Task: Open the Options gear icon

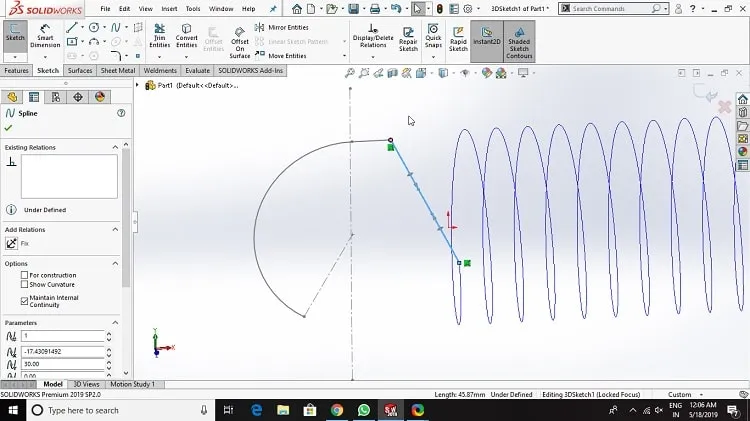Action: 468,9
